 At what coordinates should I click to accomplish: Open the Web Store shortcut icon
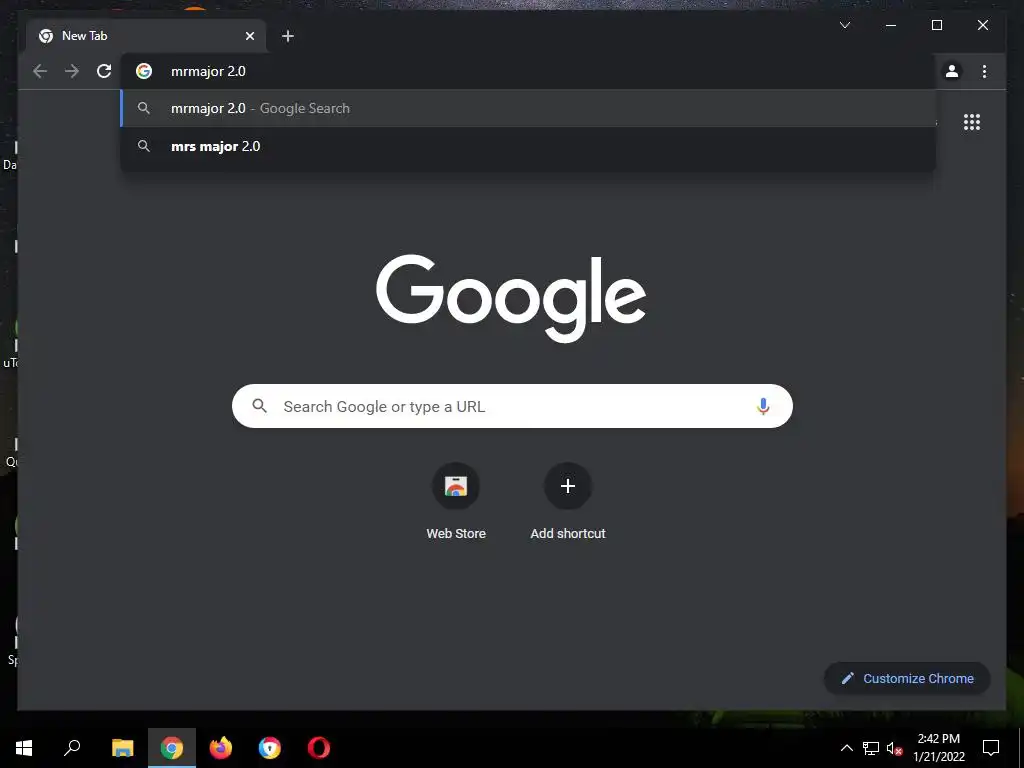point(456,486)
